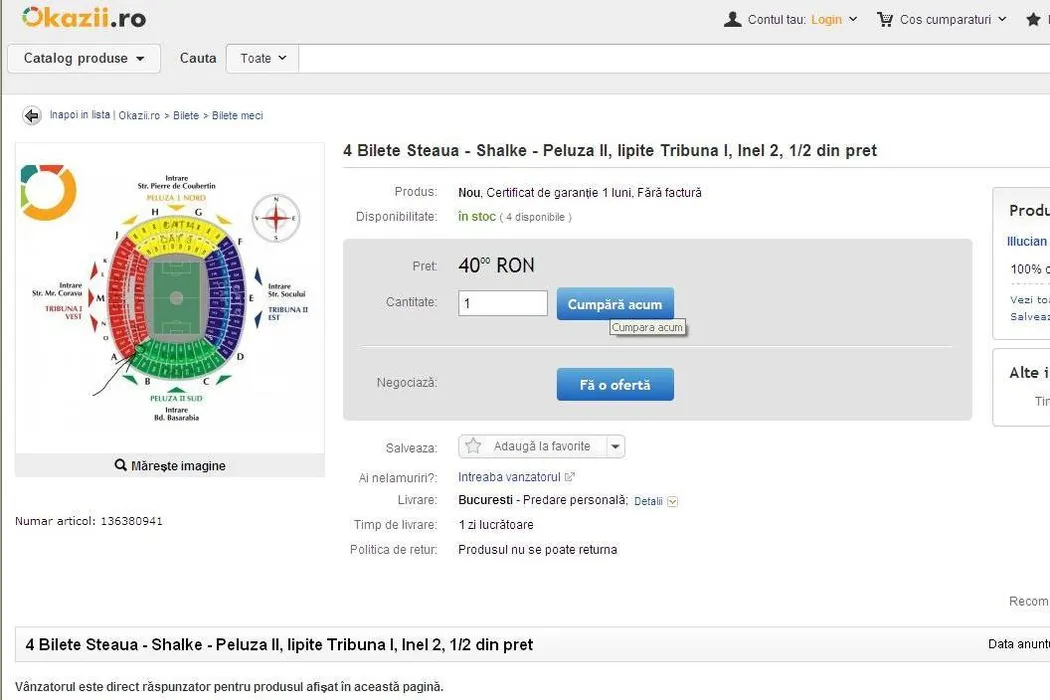This screenshot has width=1050, height=700.
Task: Click the star icon beside Adaugă la favorite
Action: (474, 447)
